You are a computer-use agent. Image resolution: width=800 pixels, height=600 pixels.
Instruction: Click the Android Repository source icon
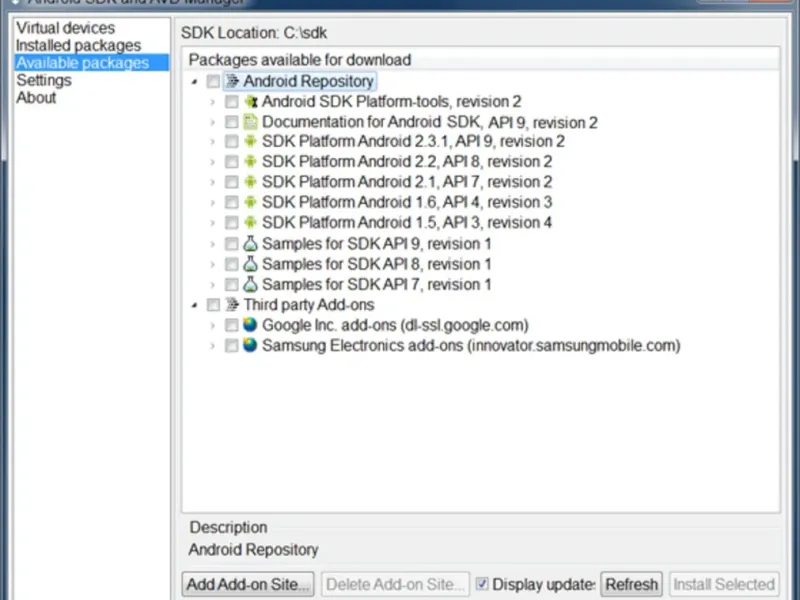(x=232, y=81)
